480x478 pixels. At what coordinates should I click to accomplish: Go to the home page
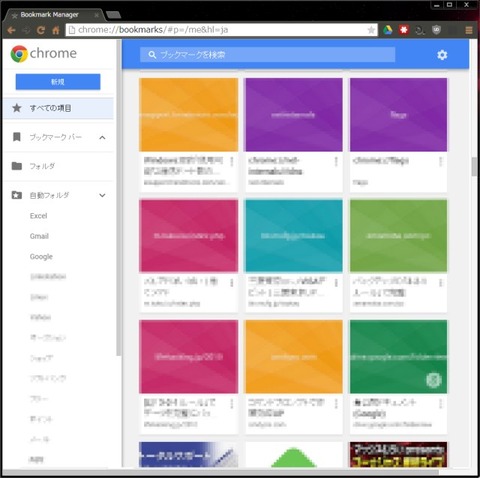coord(56,30)
